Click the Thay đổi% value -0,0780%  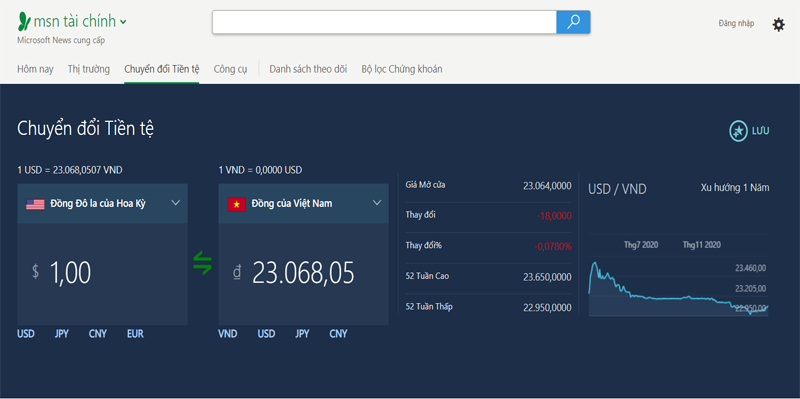pyautogui.click(x=553, y=247)
